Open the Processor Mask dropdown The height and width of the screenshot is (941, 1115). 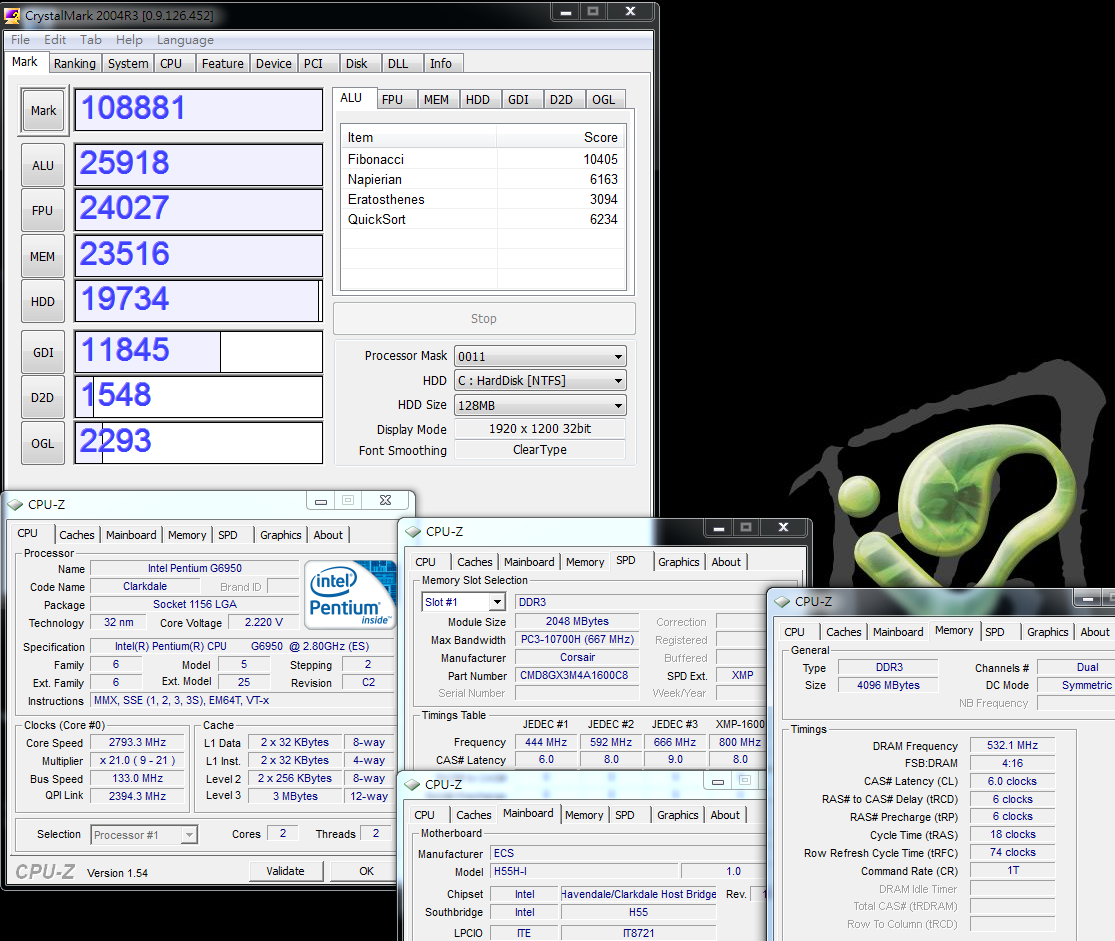(540, 356)
